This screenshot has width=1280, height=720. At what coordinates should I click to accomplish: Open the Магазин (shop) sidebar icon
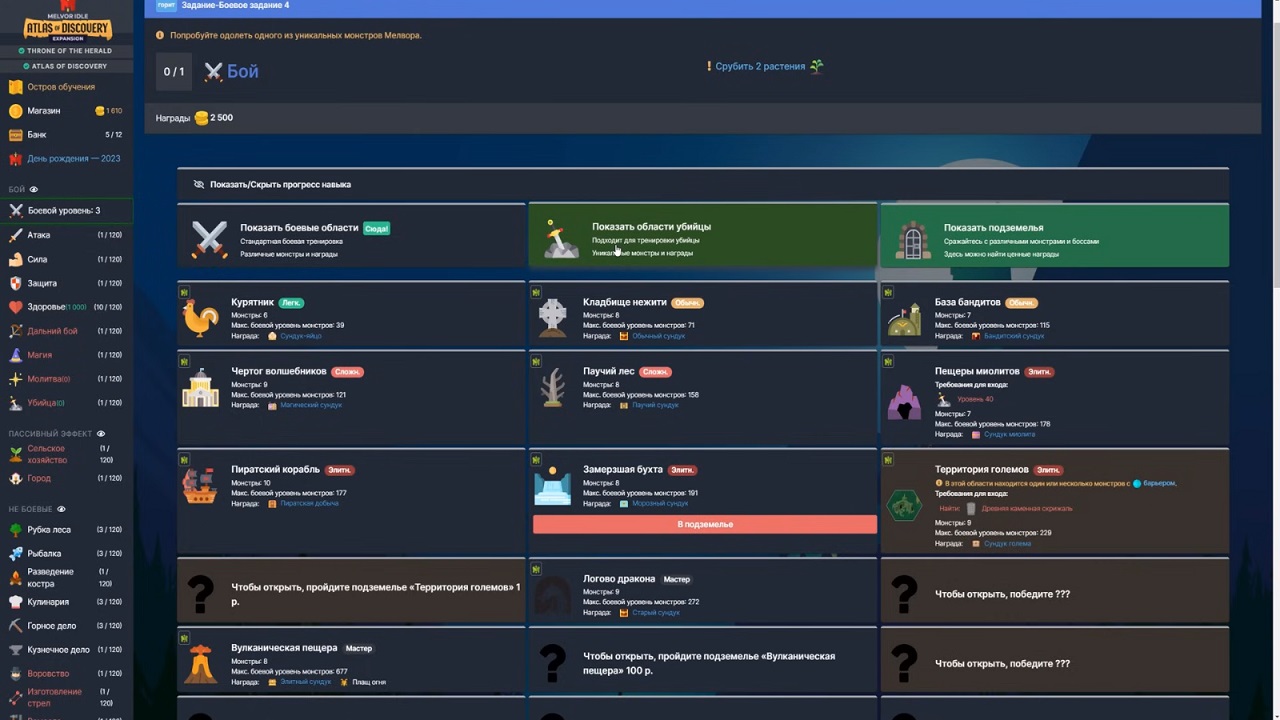coord(16,111)
